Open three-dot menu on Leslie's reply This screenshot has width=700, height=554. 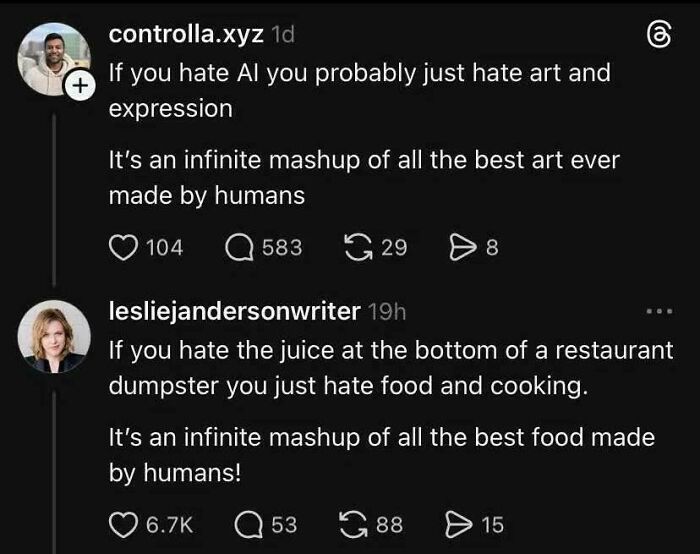658,311
